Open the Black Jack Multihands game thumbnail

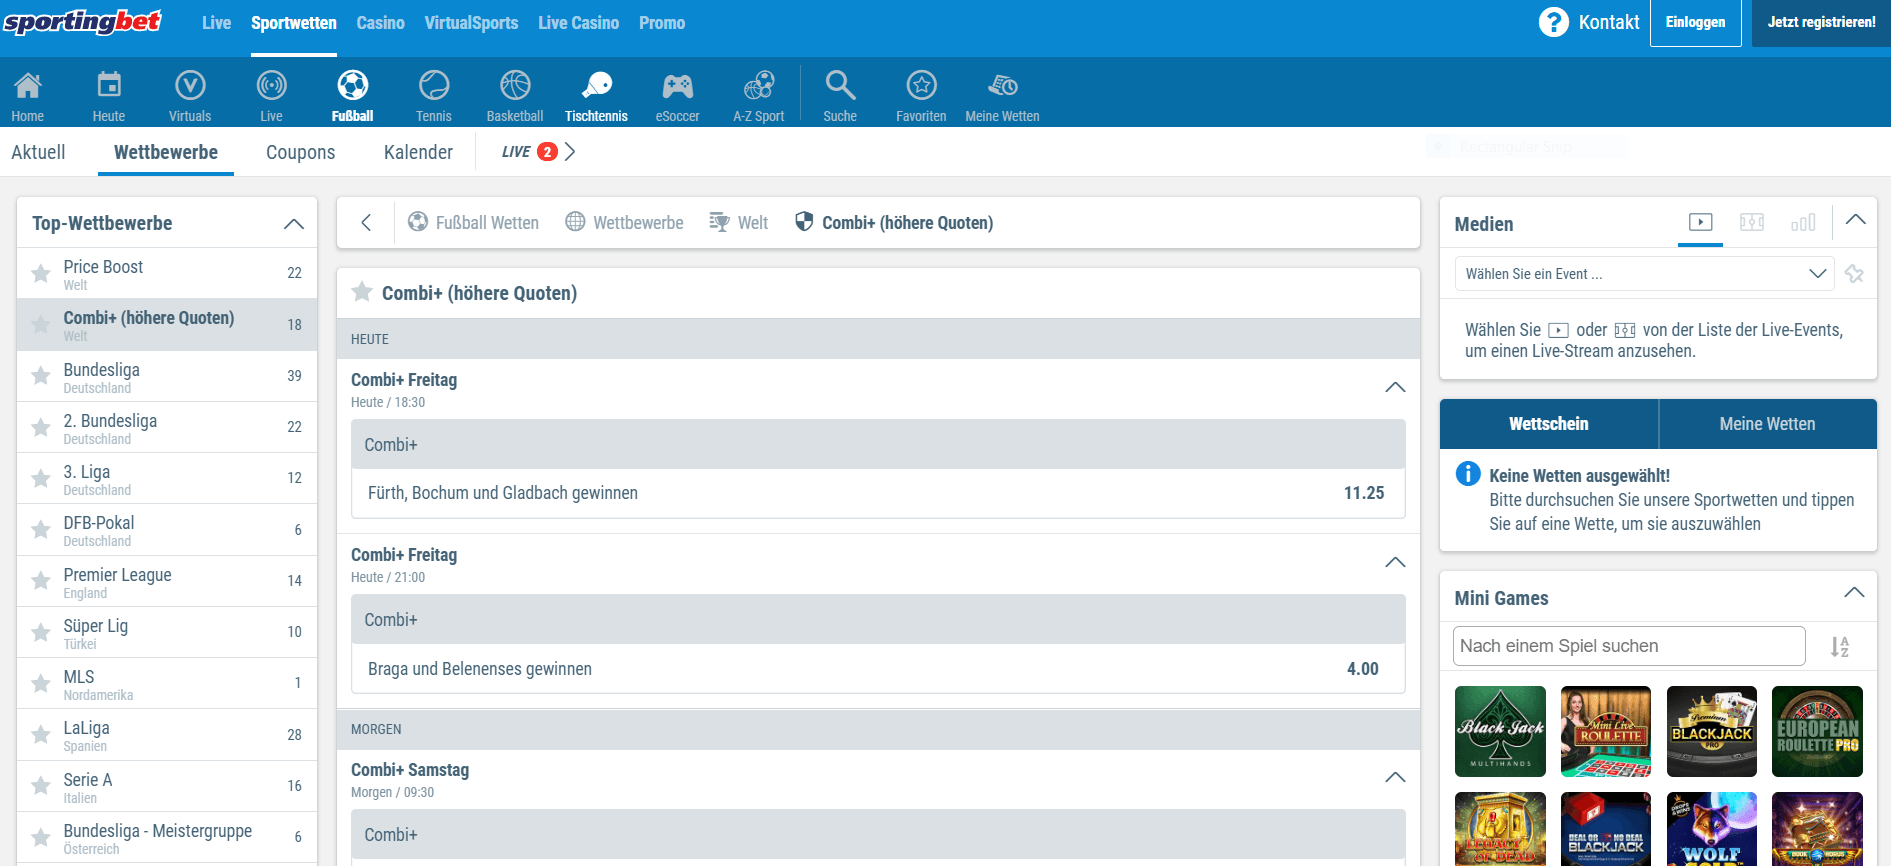1500,731
